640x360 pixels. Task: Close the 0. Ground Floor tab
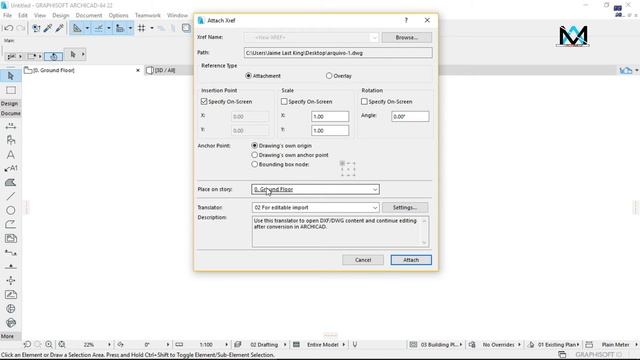coord(138,71)
